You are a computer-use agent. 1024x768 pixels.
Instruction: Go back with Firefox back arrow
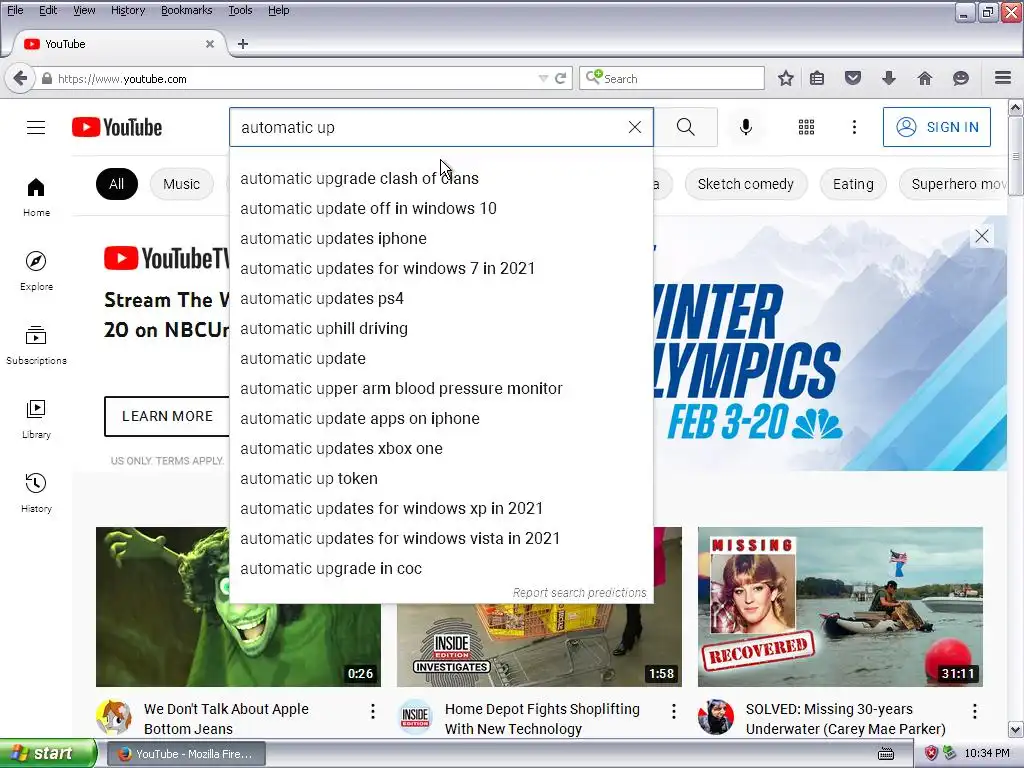pos(20,78)
